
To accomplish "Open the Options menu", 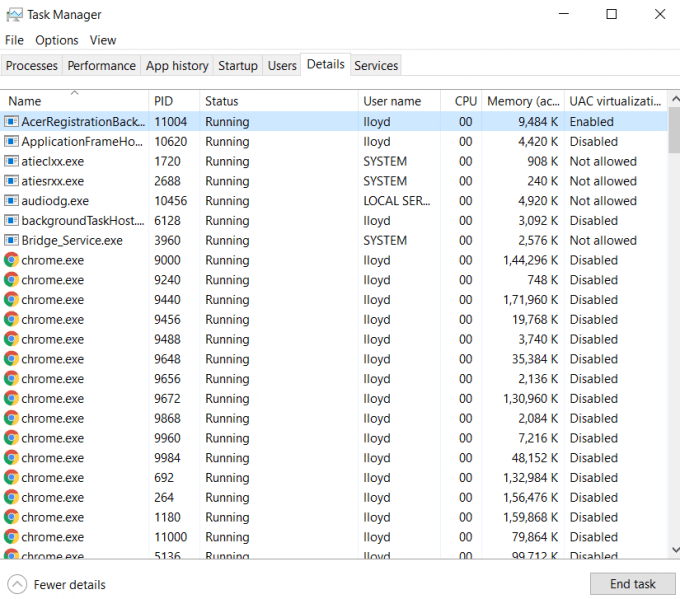I will [x=57, y=40].
